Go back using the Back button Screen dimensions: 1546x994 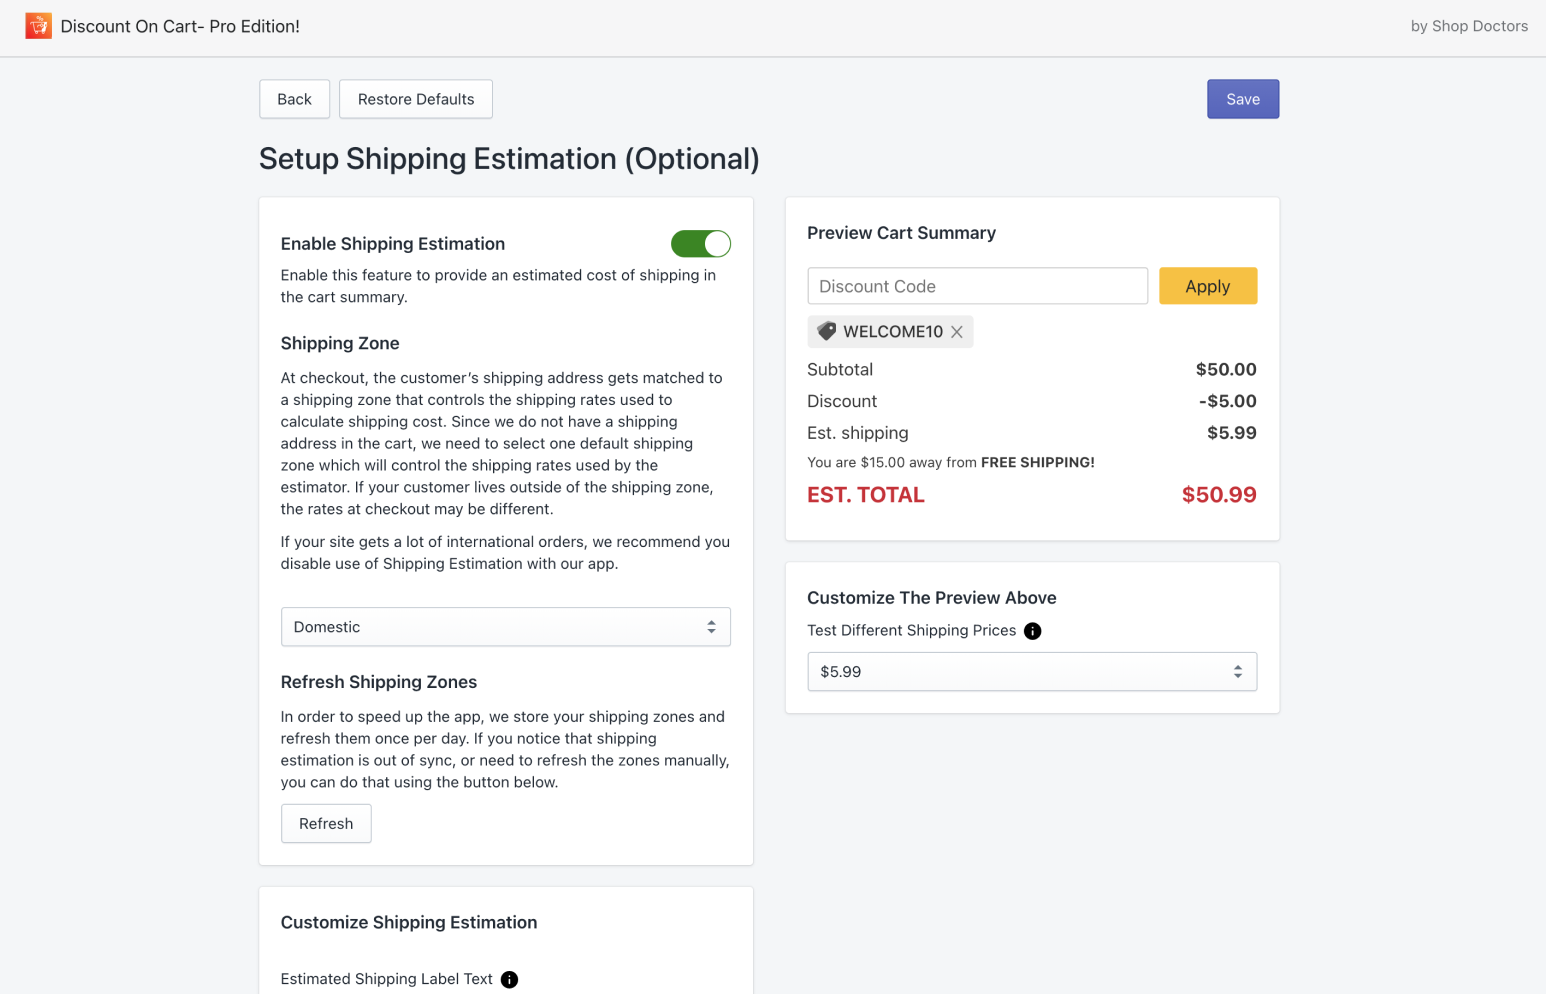[x=294, y=99]
